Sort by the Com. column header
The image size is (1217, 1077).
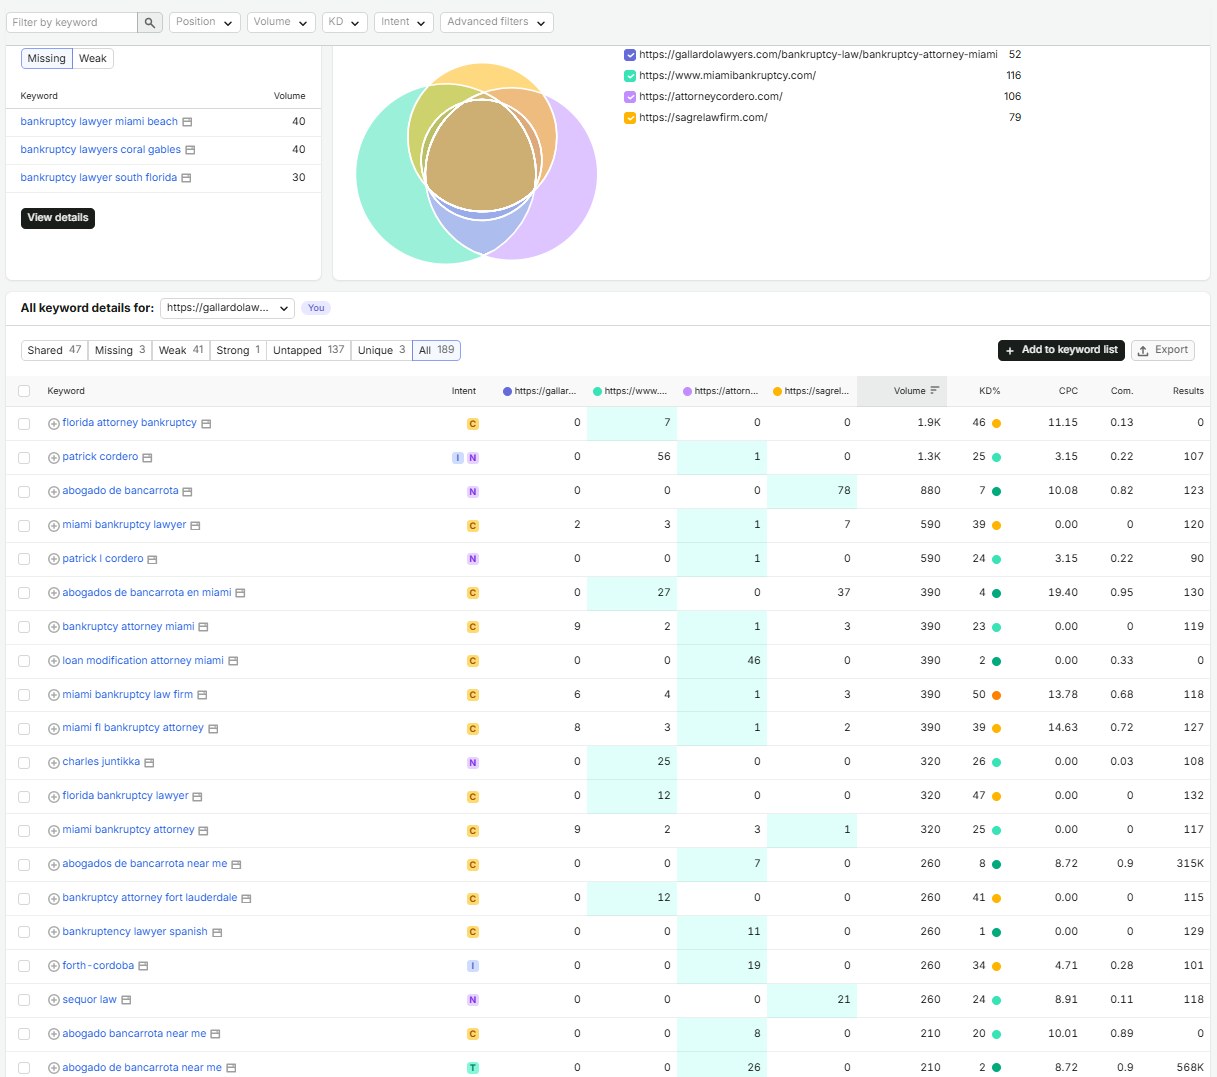pos(1121,391)
